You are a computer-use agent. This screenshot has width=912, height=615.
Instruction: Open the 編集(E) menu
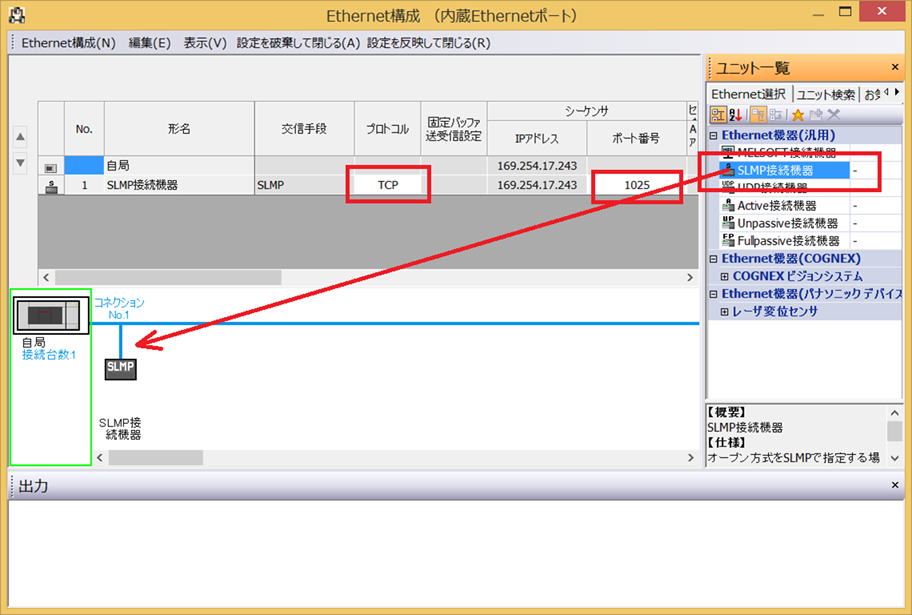[149, 43]
